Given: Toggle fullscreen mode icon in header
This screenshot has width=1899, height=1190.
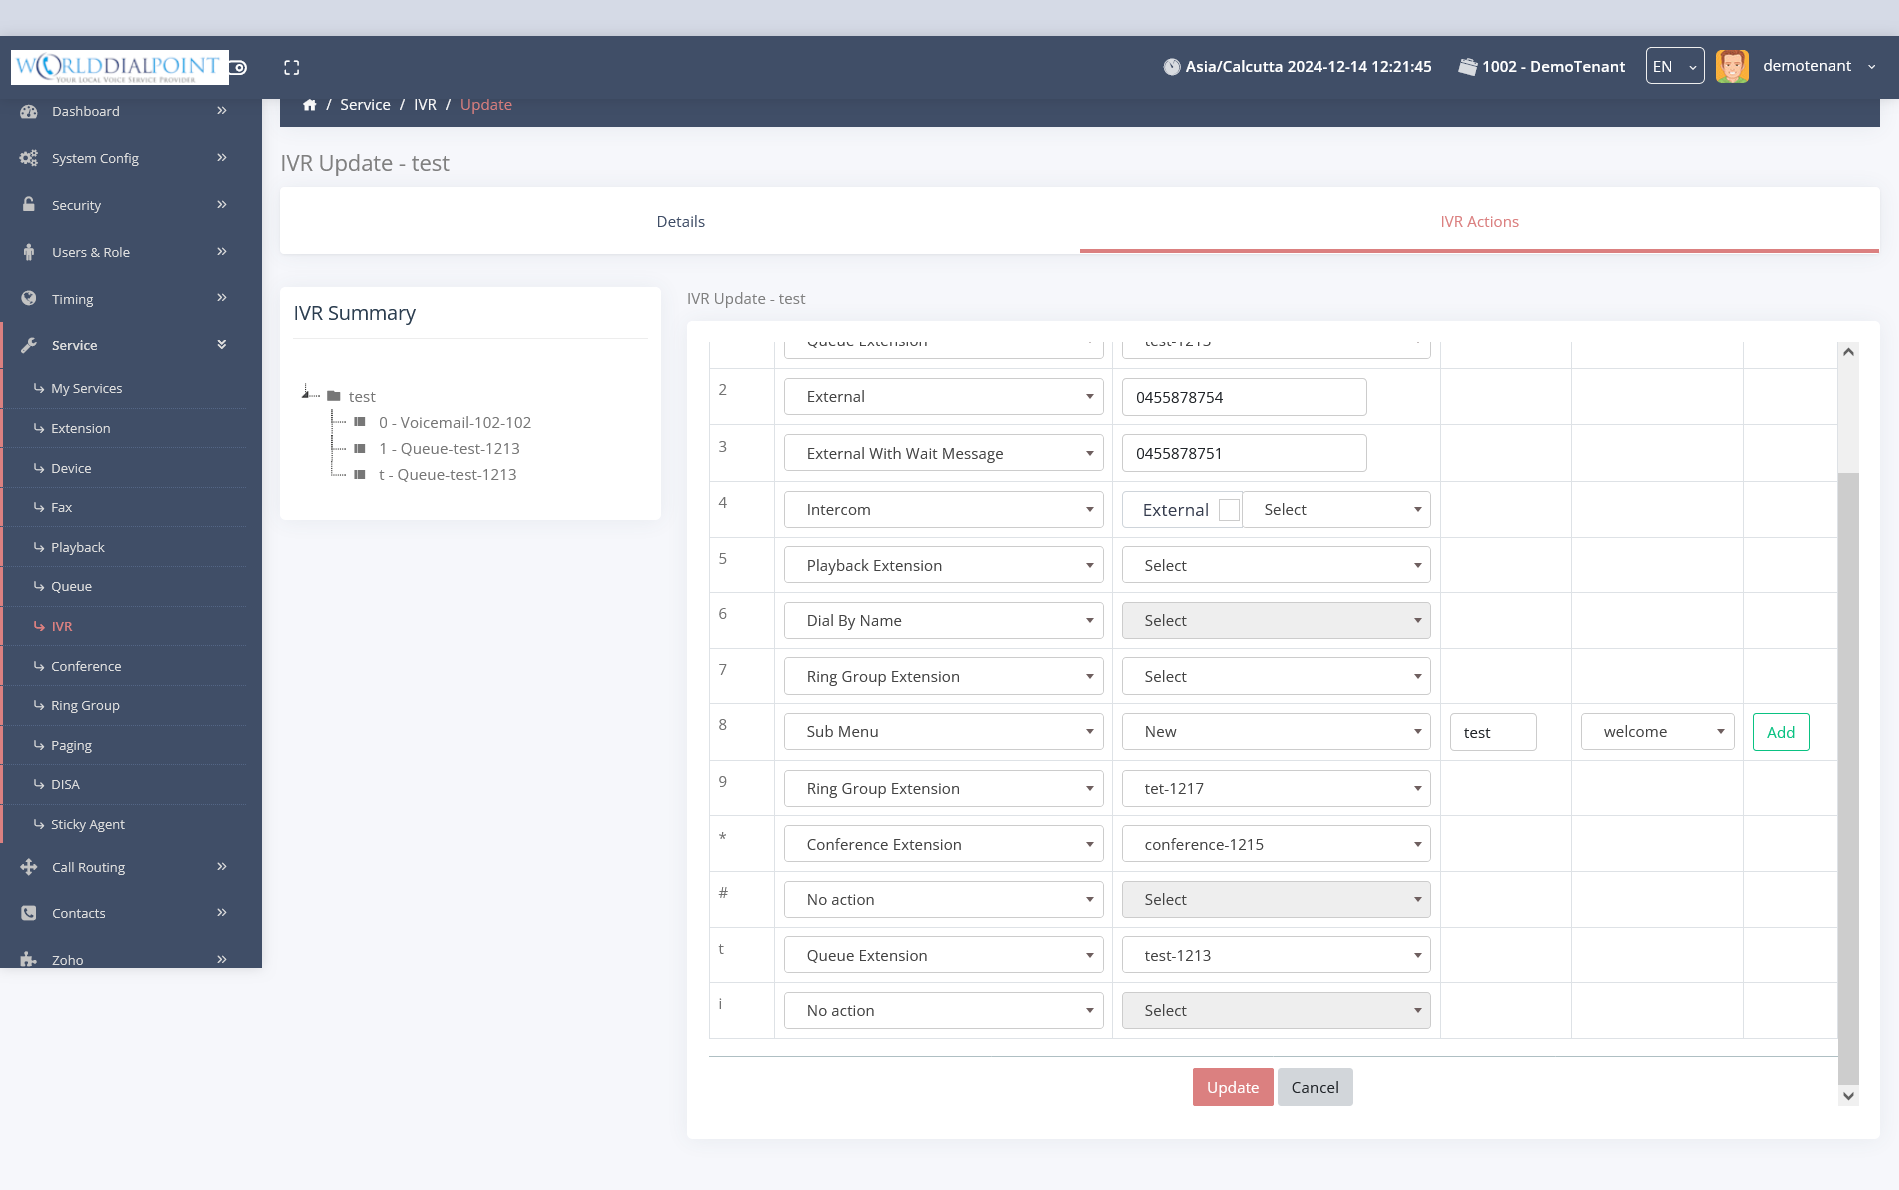Looking at the screenshot, I should [x=291, y=67].
